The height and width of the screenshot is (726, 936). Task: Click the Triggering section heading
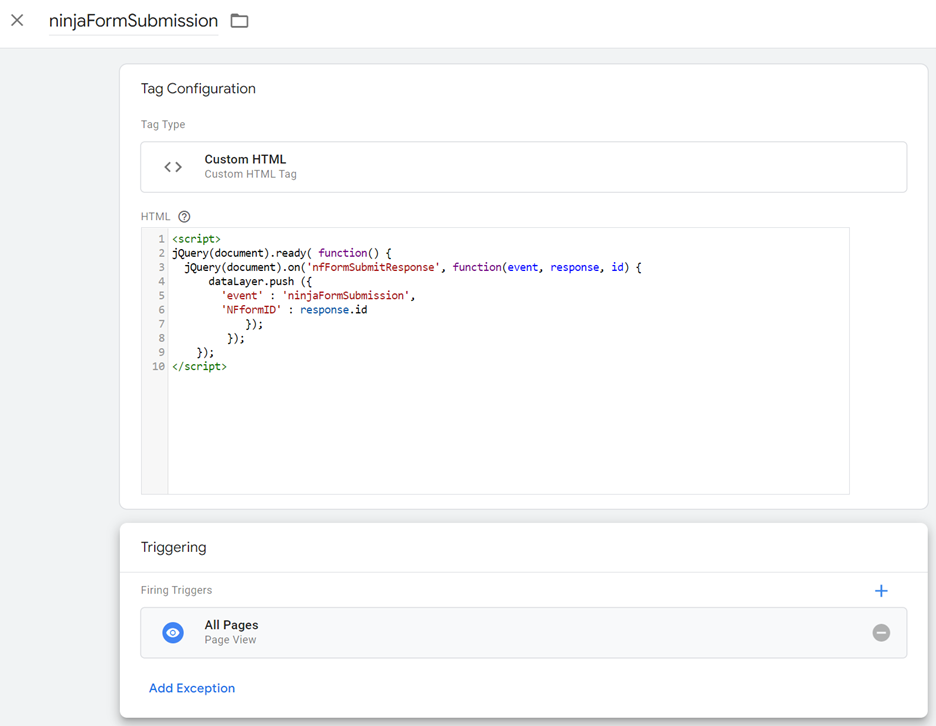point(173,548)
